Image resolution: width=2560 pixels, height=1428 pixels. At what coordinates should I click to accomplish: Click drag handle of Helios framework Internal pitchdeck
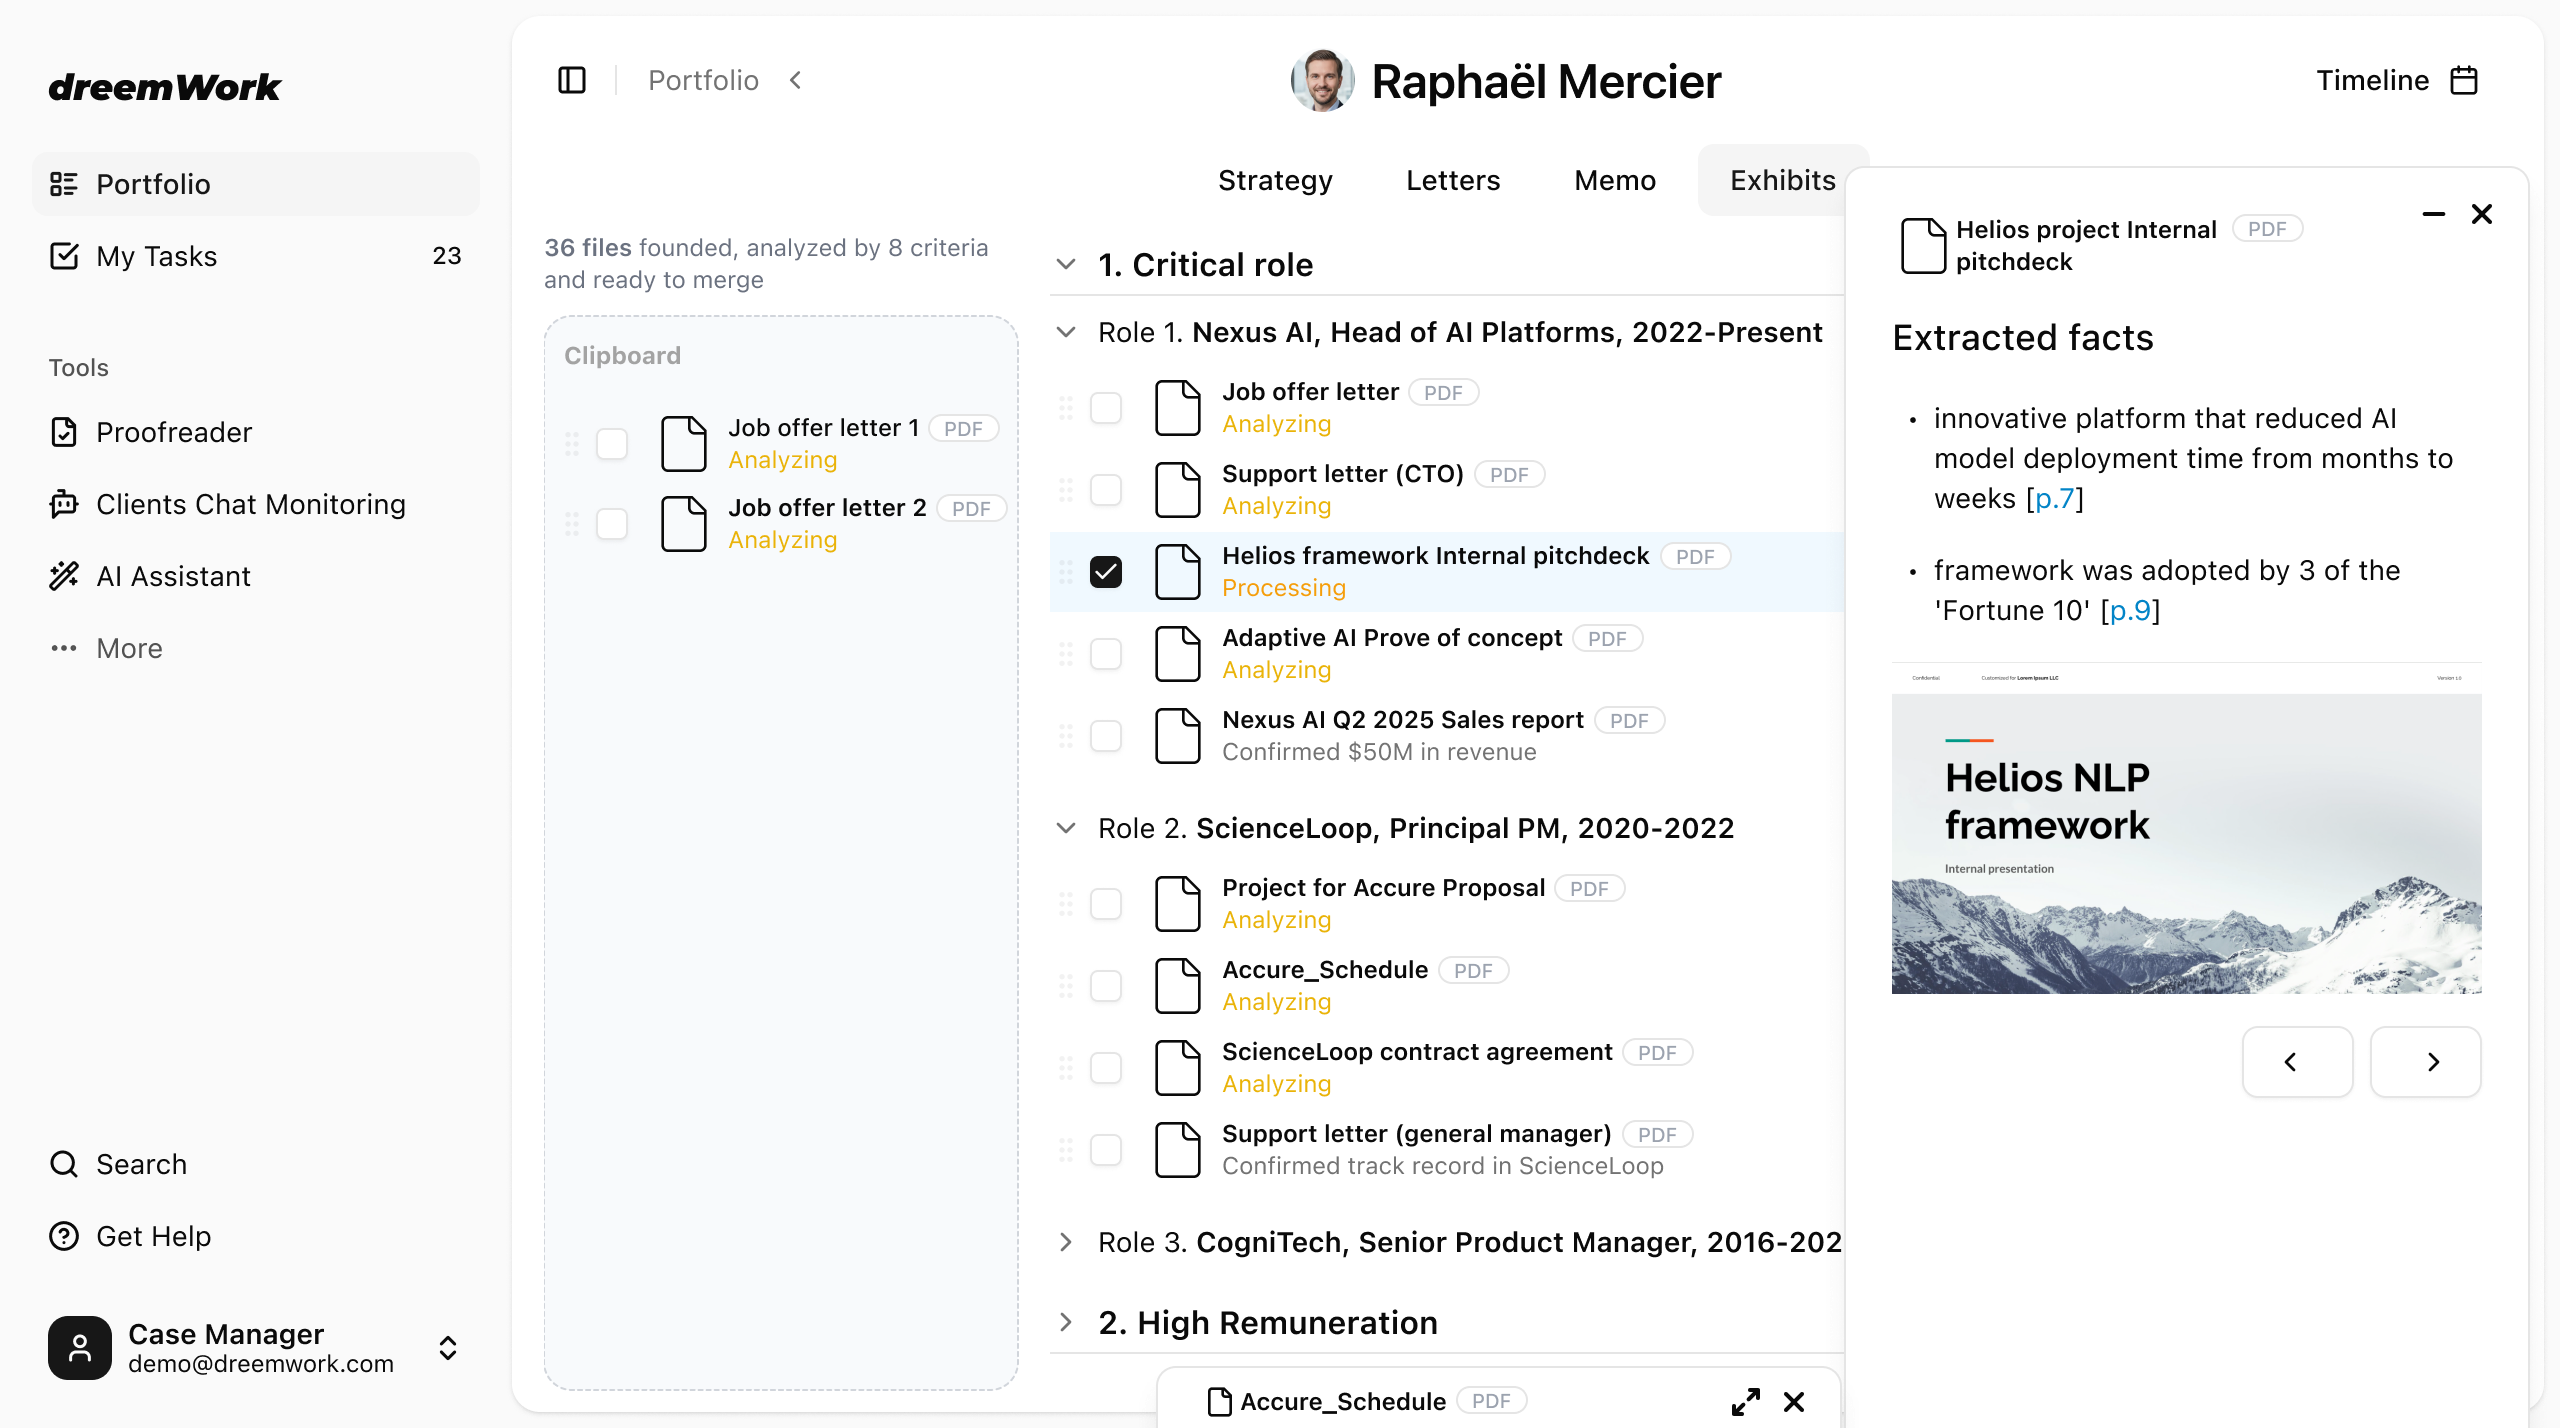coord(1066,572)
